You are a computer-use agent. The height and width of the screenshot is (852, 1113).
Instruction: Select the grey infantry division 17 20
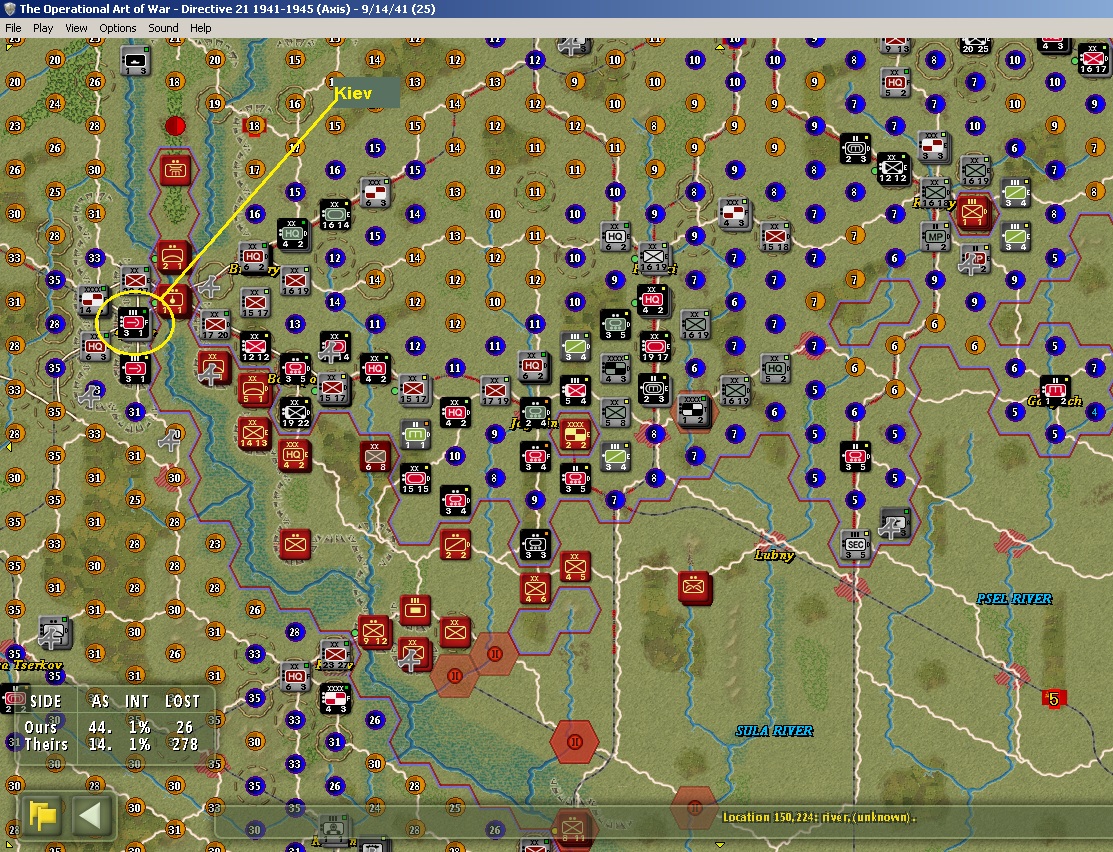pyautogui.click(x=214, y=325)
